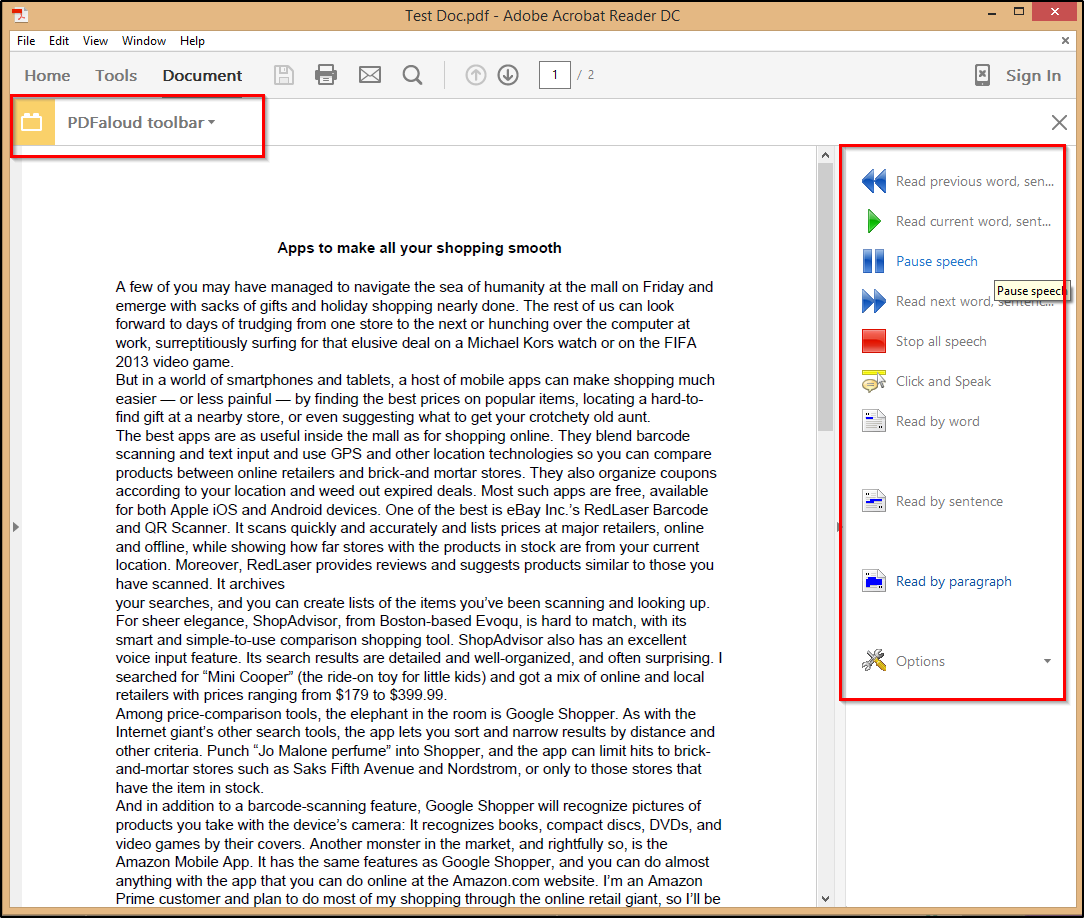This screenshot has width=1084, height=918.
Task: Click the Read by paragraph icon
Action: click(x=874, y=581)
